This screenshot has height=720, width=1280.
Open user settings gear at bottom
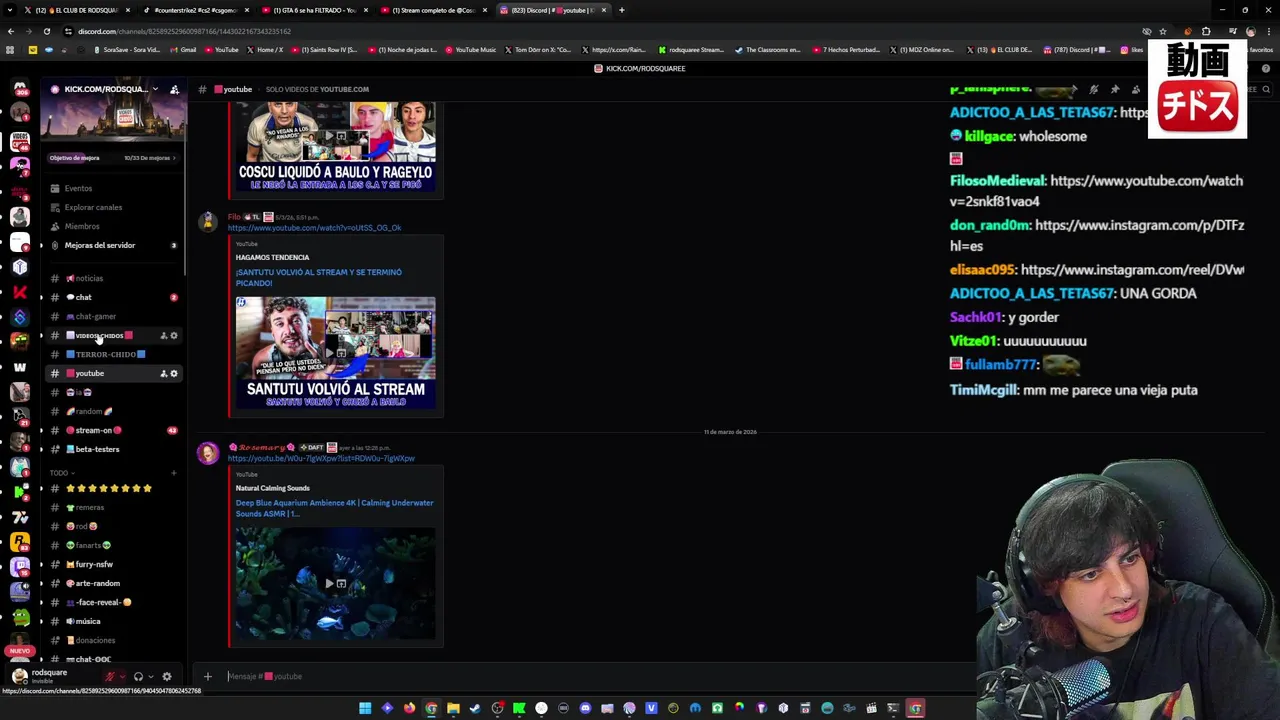pos(167,676)
